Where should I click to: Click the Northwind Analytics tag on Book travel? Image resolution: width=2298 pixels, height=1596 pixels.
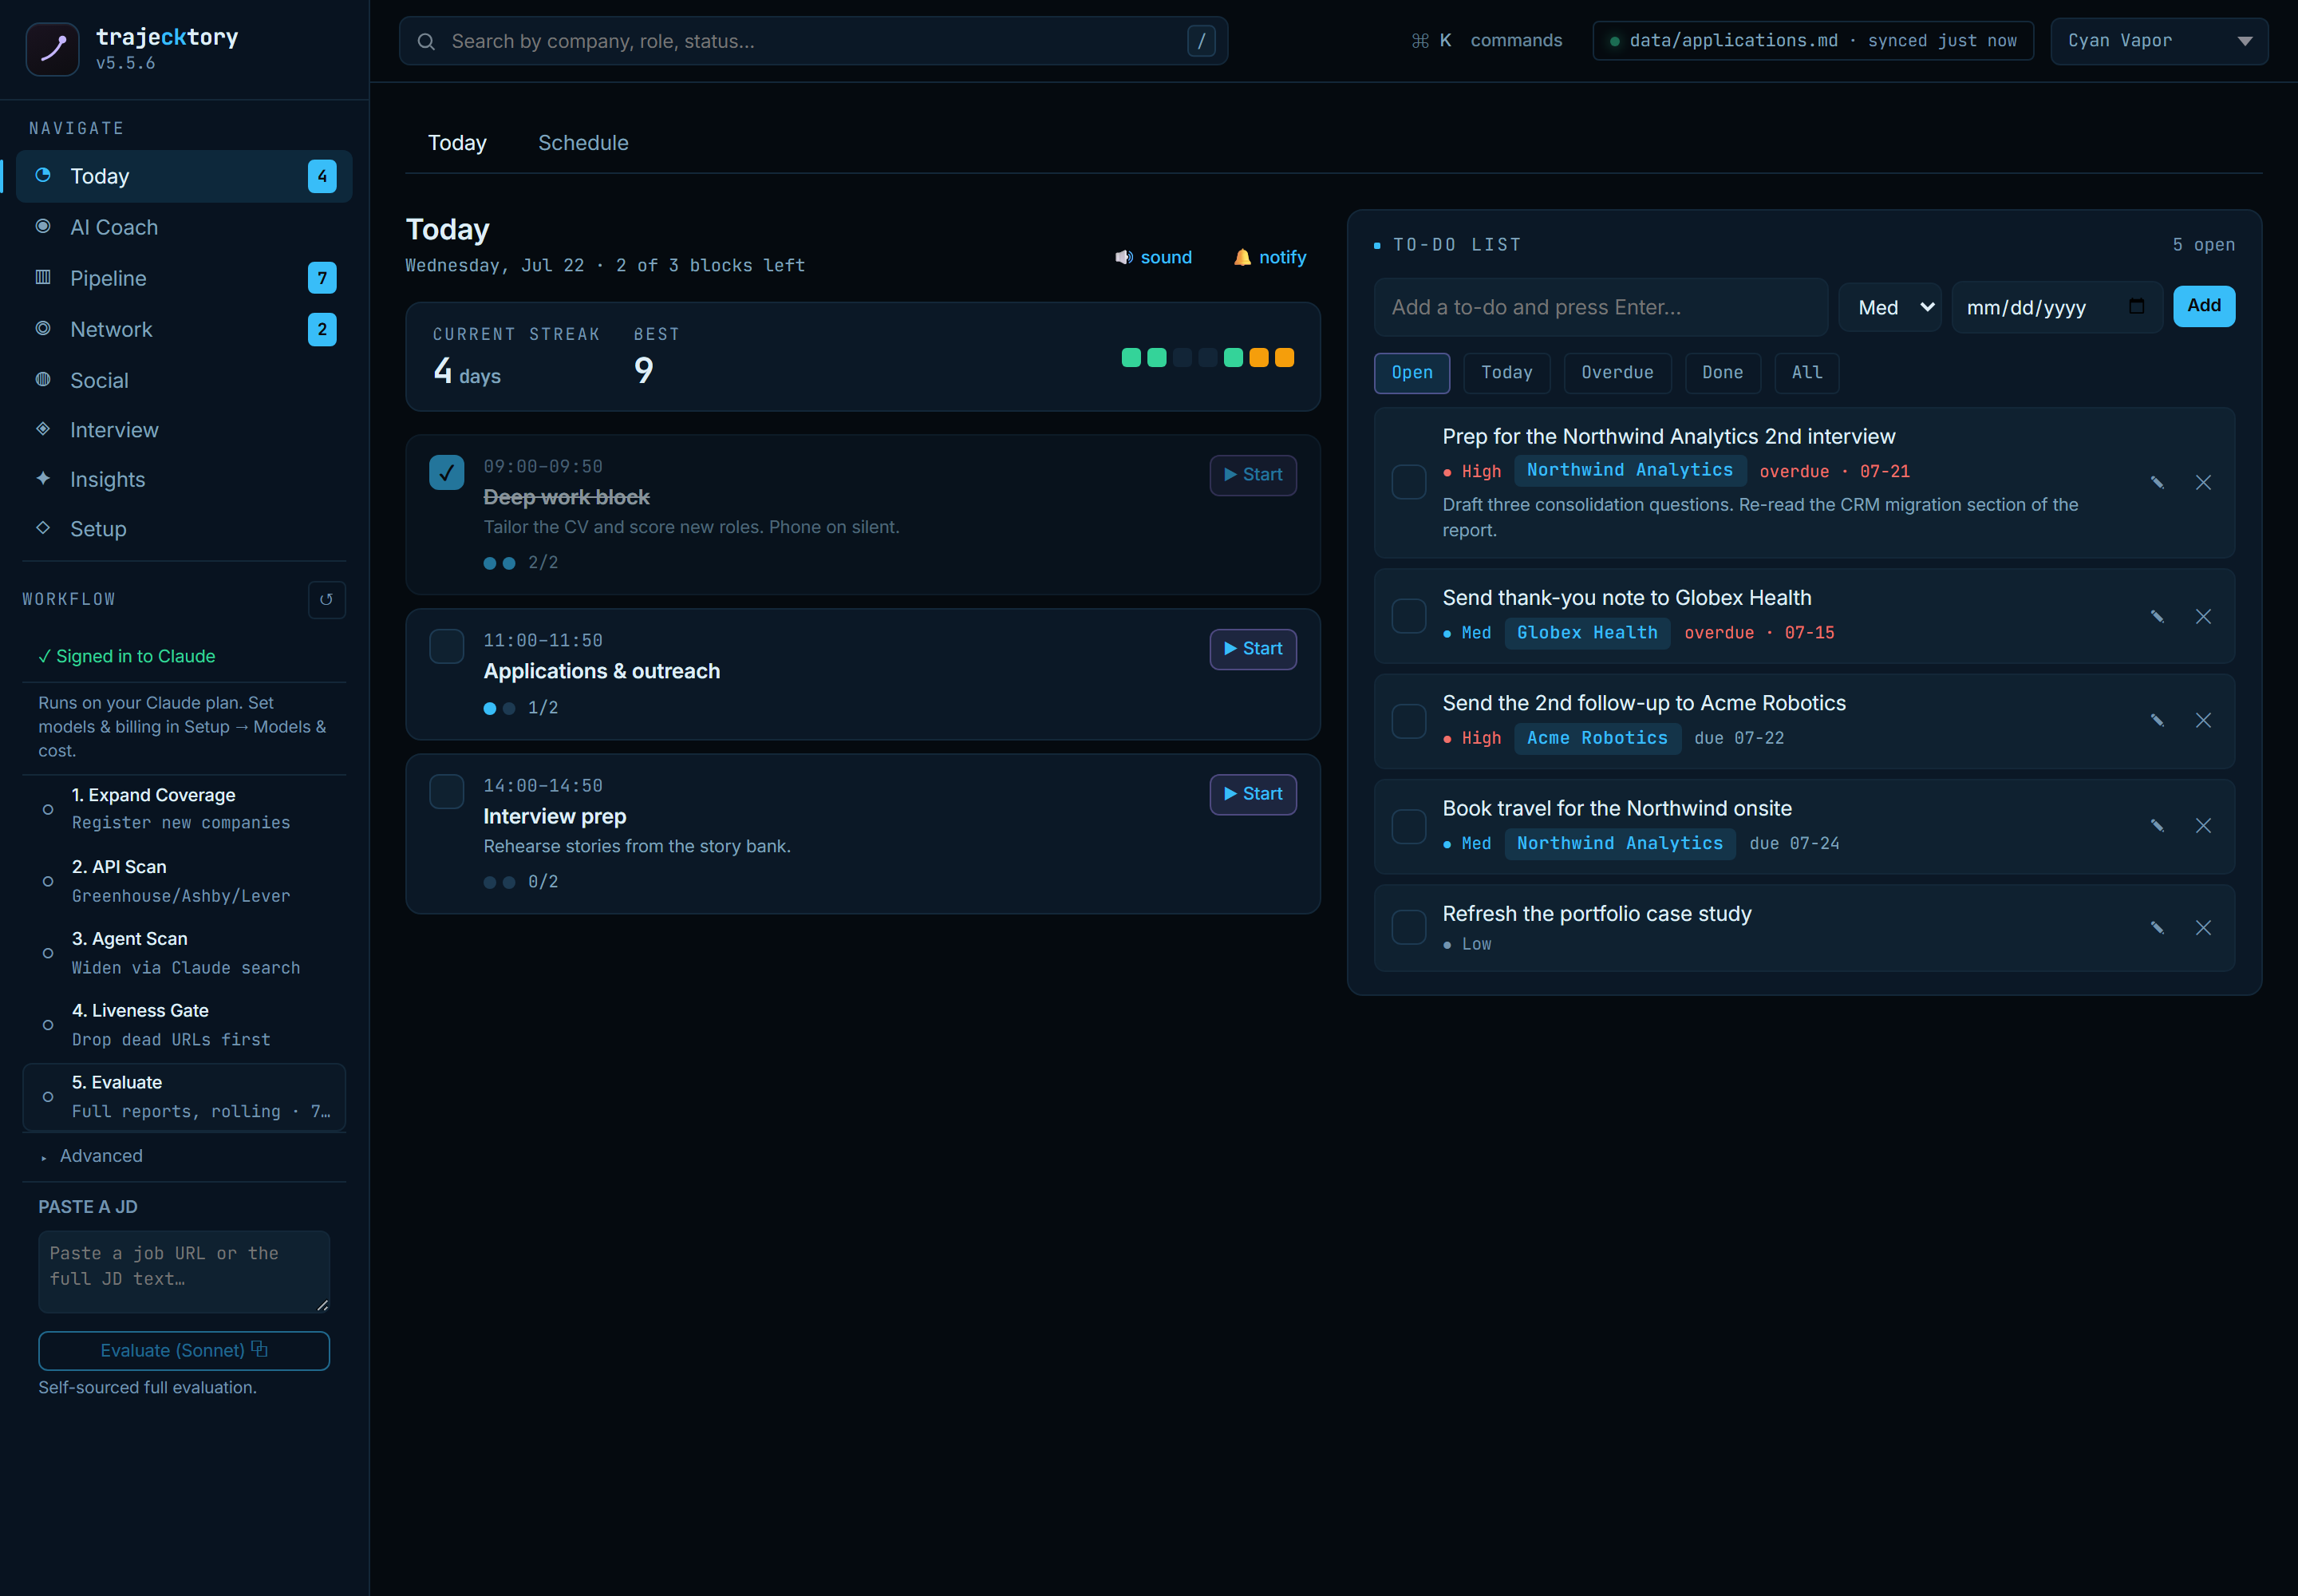[x=1619, y=844]
